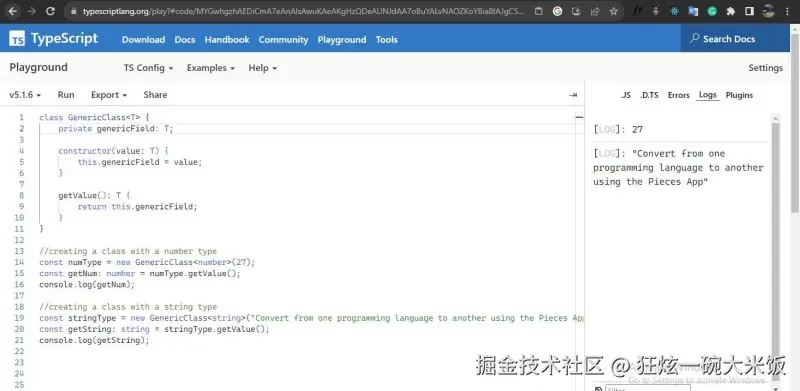The width and height of the screenshot is (800, 391).
Task: Open the Export dropdown menu
Action: click(109, 95)
